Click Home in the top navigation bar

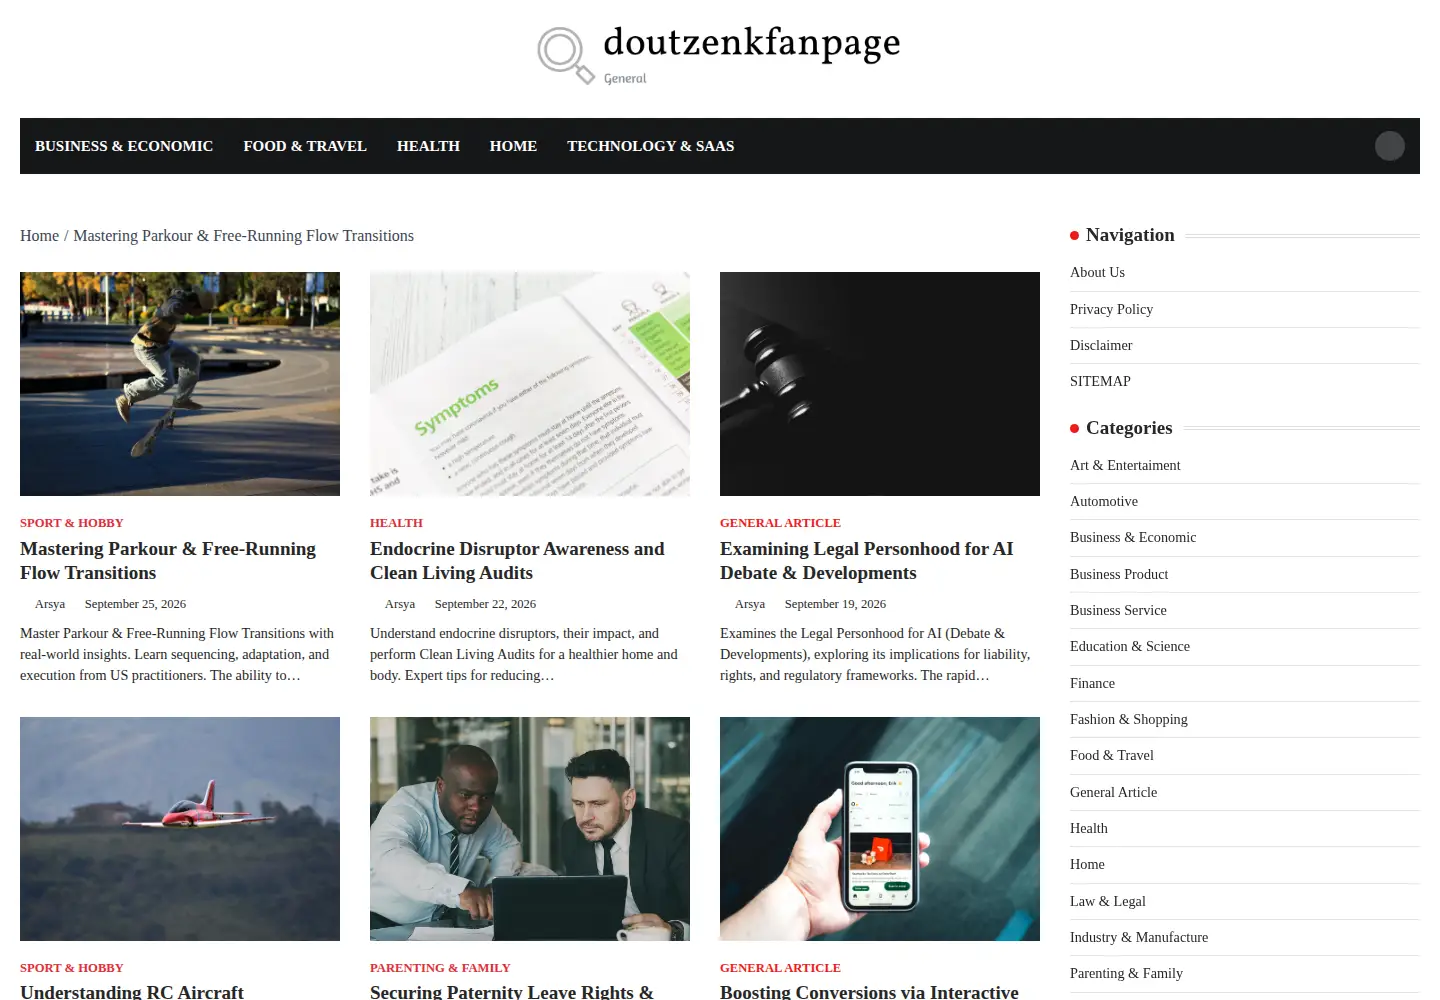513,146
